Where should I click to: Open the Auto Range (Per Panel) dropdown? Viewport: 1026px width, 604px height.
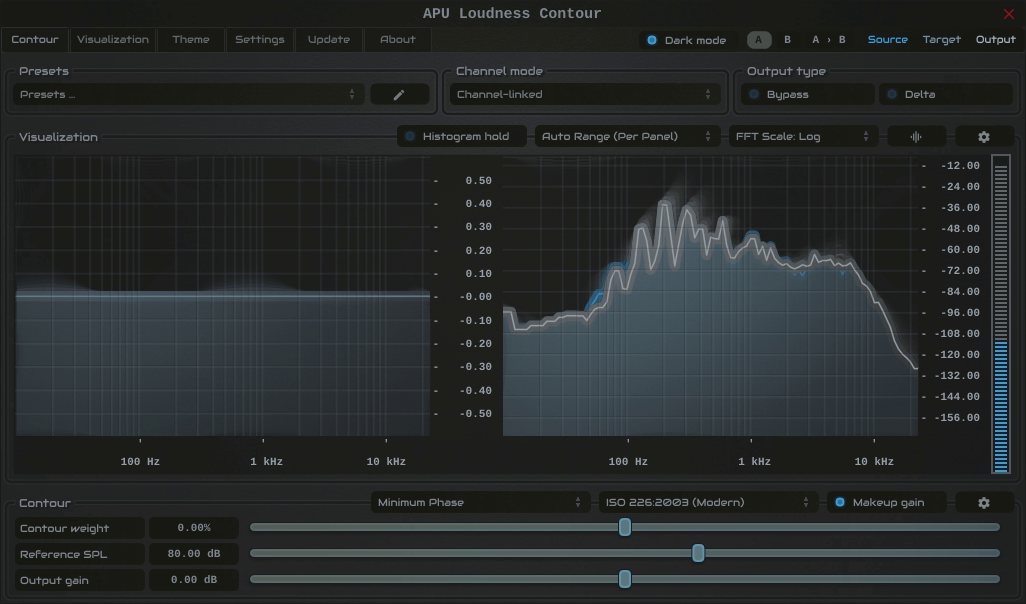(x=627, y=136)
